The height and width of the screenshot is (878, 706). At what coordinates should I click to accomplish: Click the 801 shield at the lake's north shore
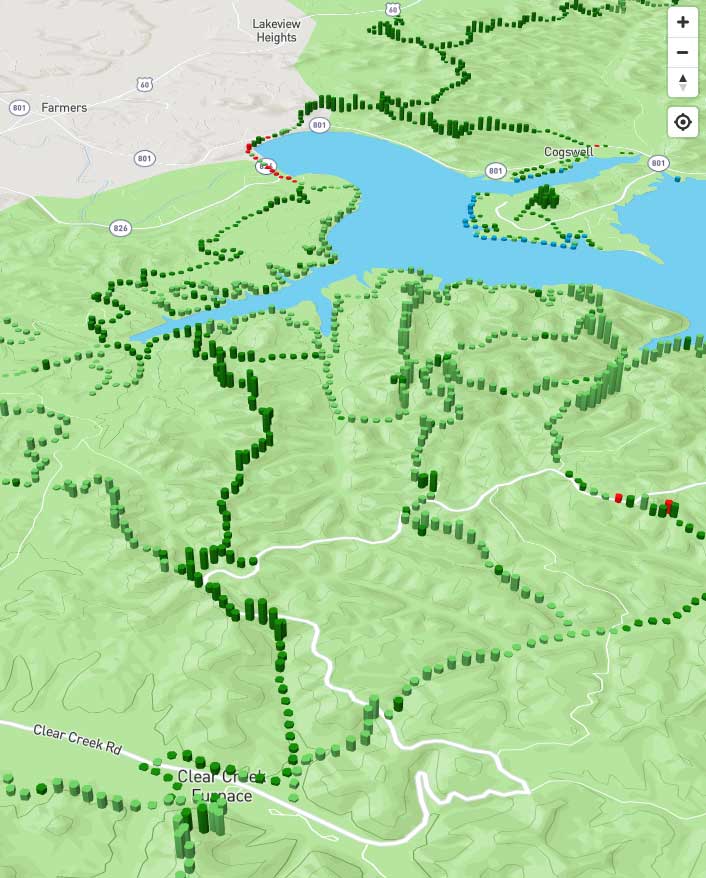coord(319,125)
